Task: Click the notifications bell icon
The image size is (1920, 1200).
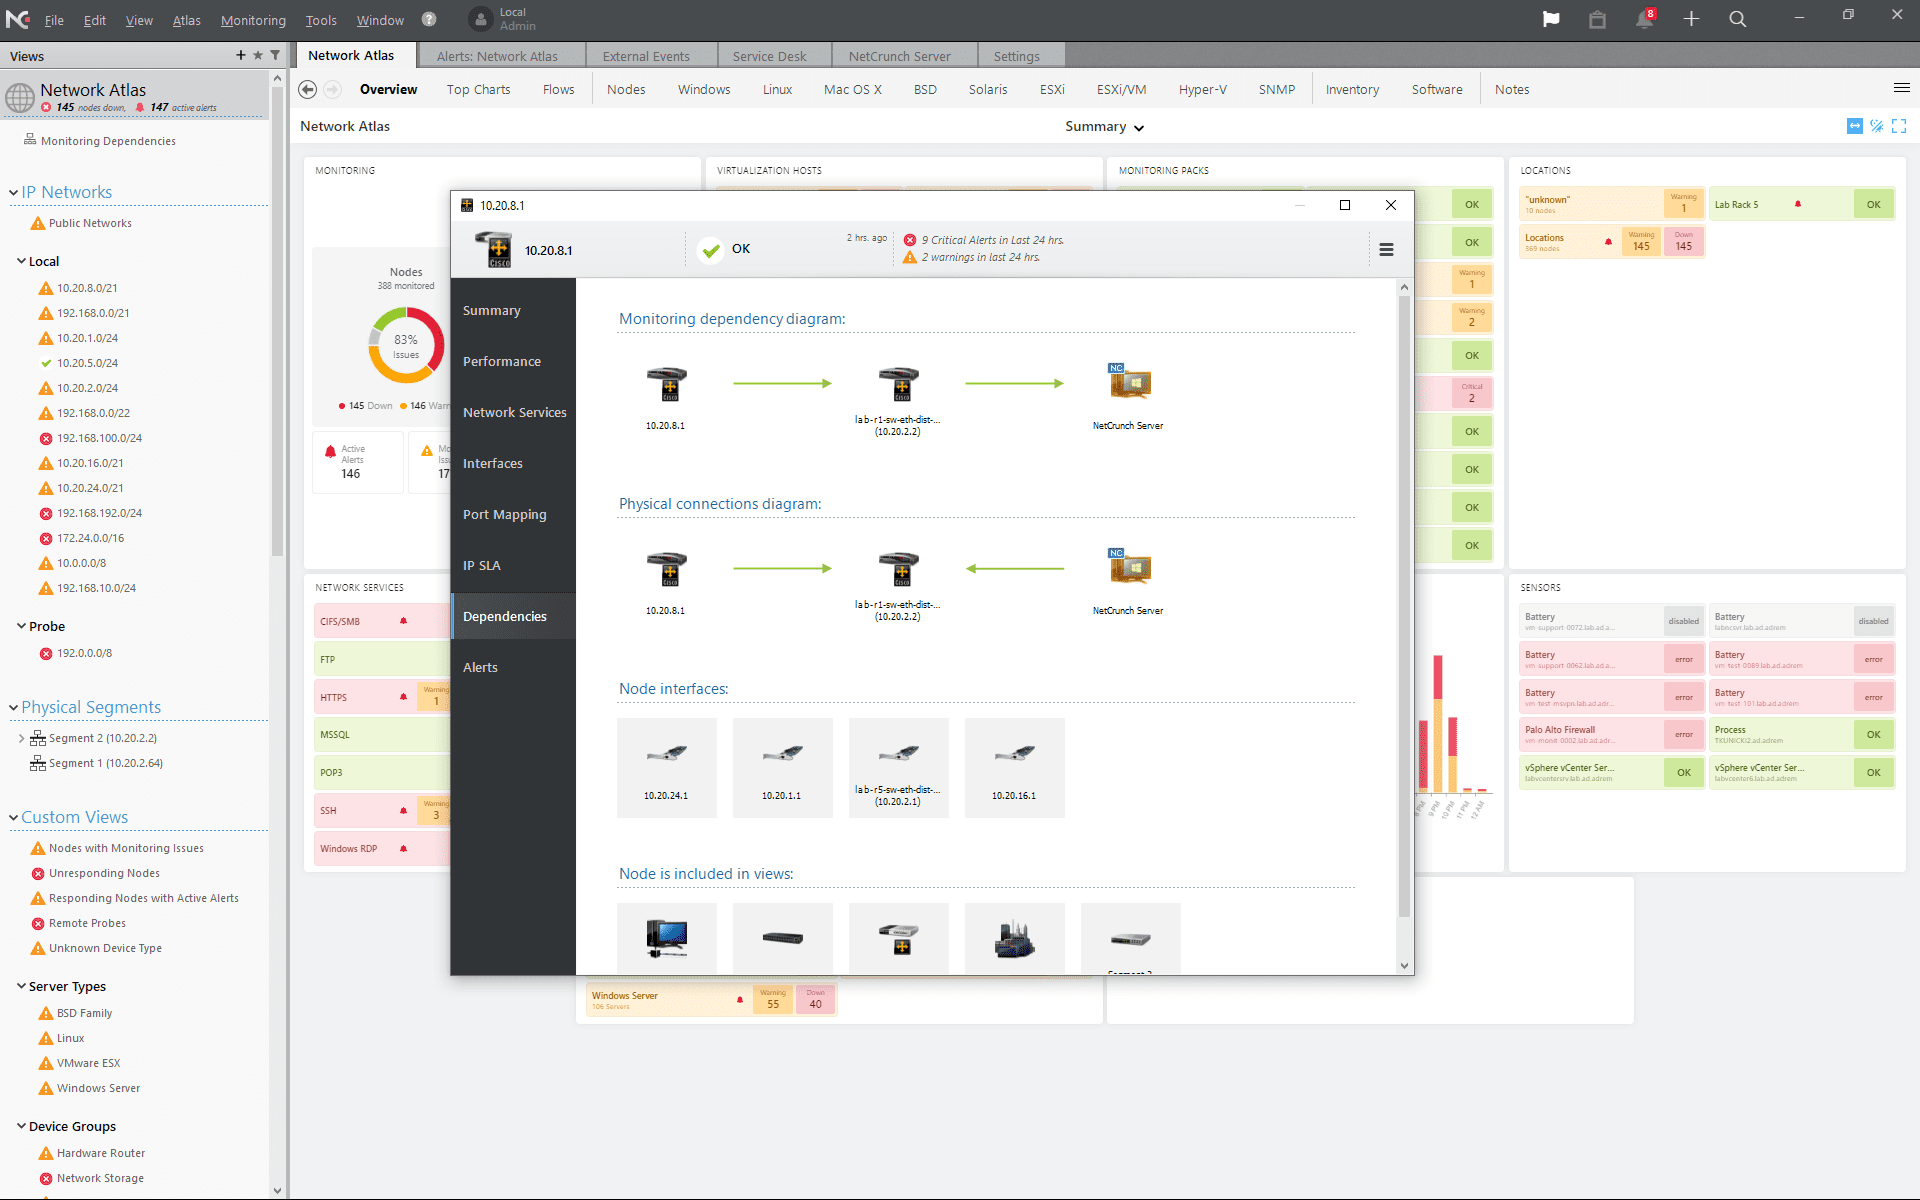Action: pos(1644,19)
